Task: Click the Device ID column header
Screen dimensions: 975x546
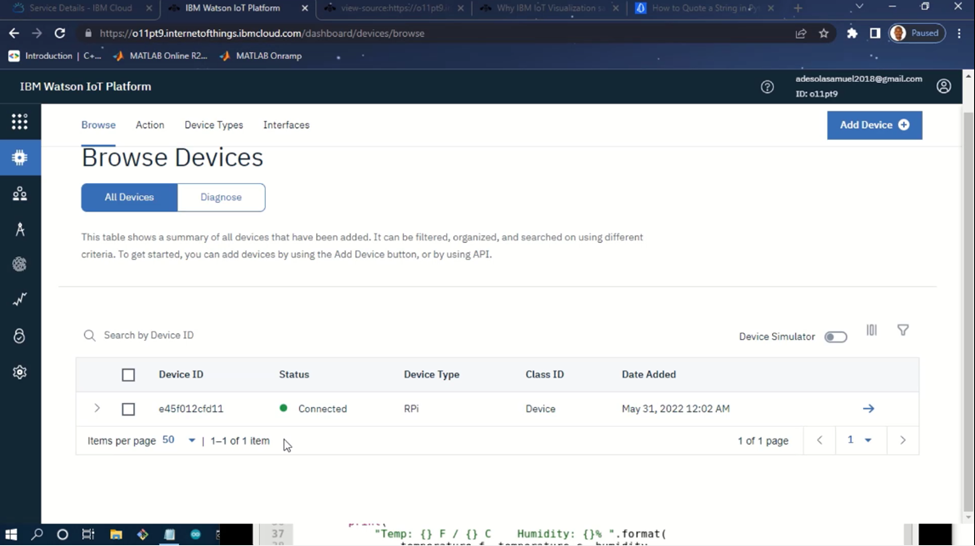Action: tap(181, 374)
